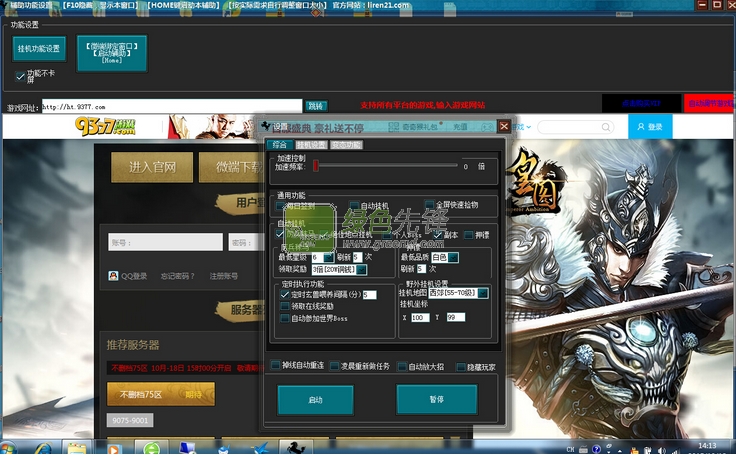Click the 9075-9001 server range button
The height and width of the screenshot is (455, 736).
[130, 420]
